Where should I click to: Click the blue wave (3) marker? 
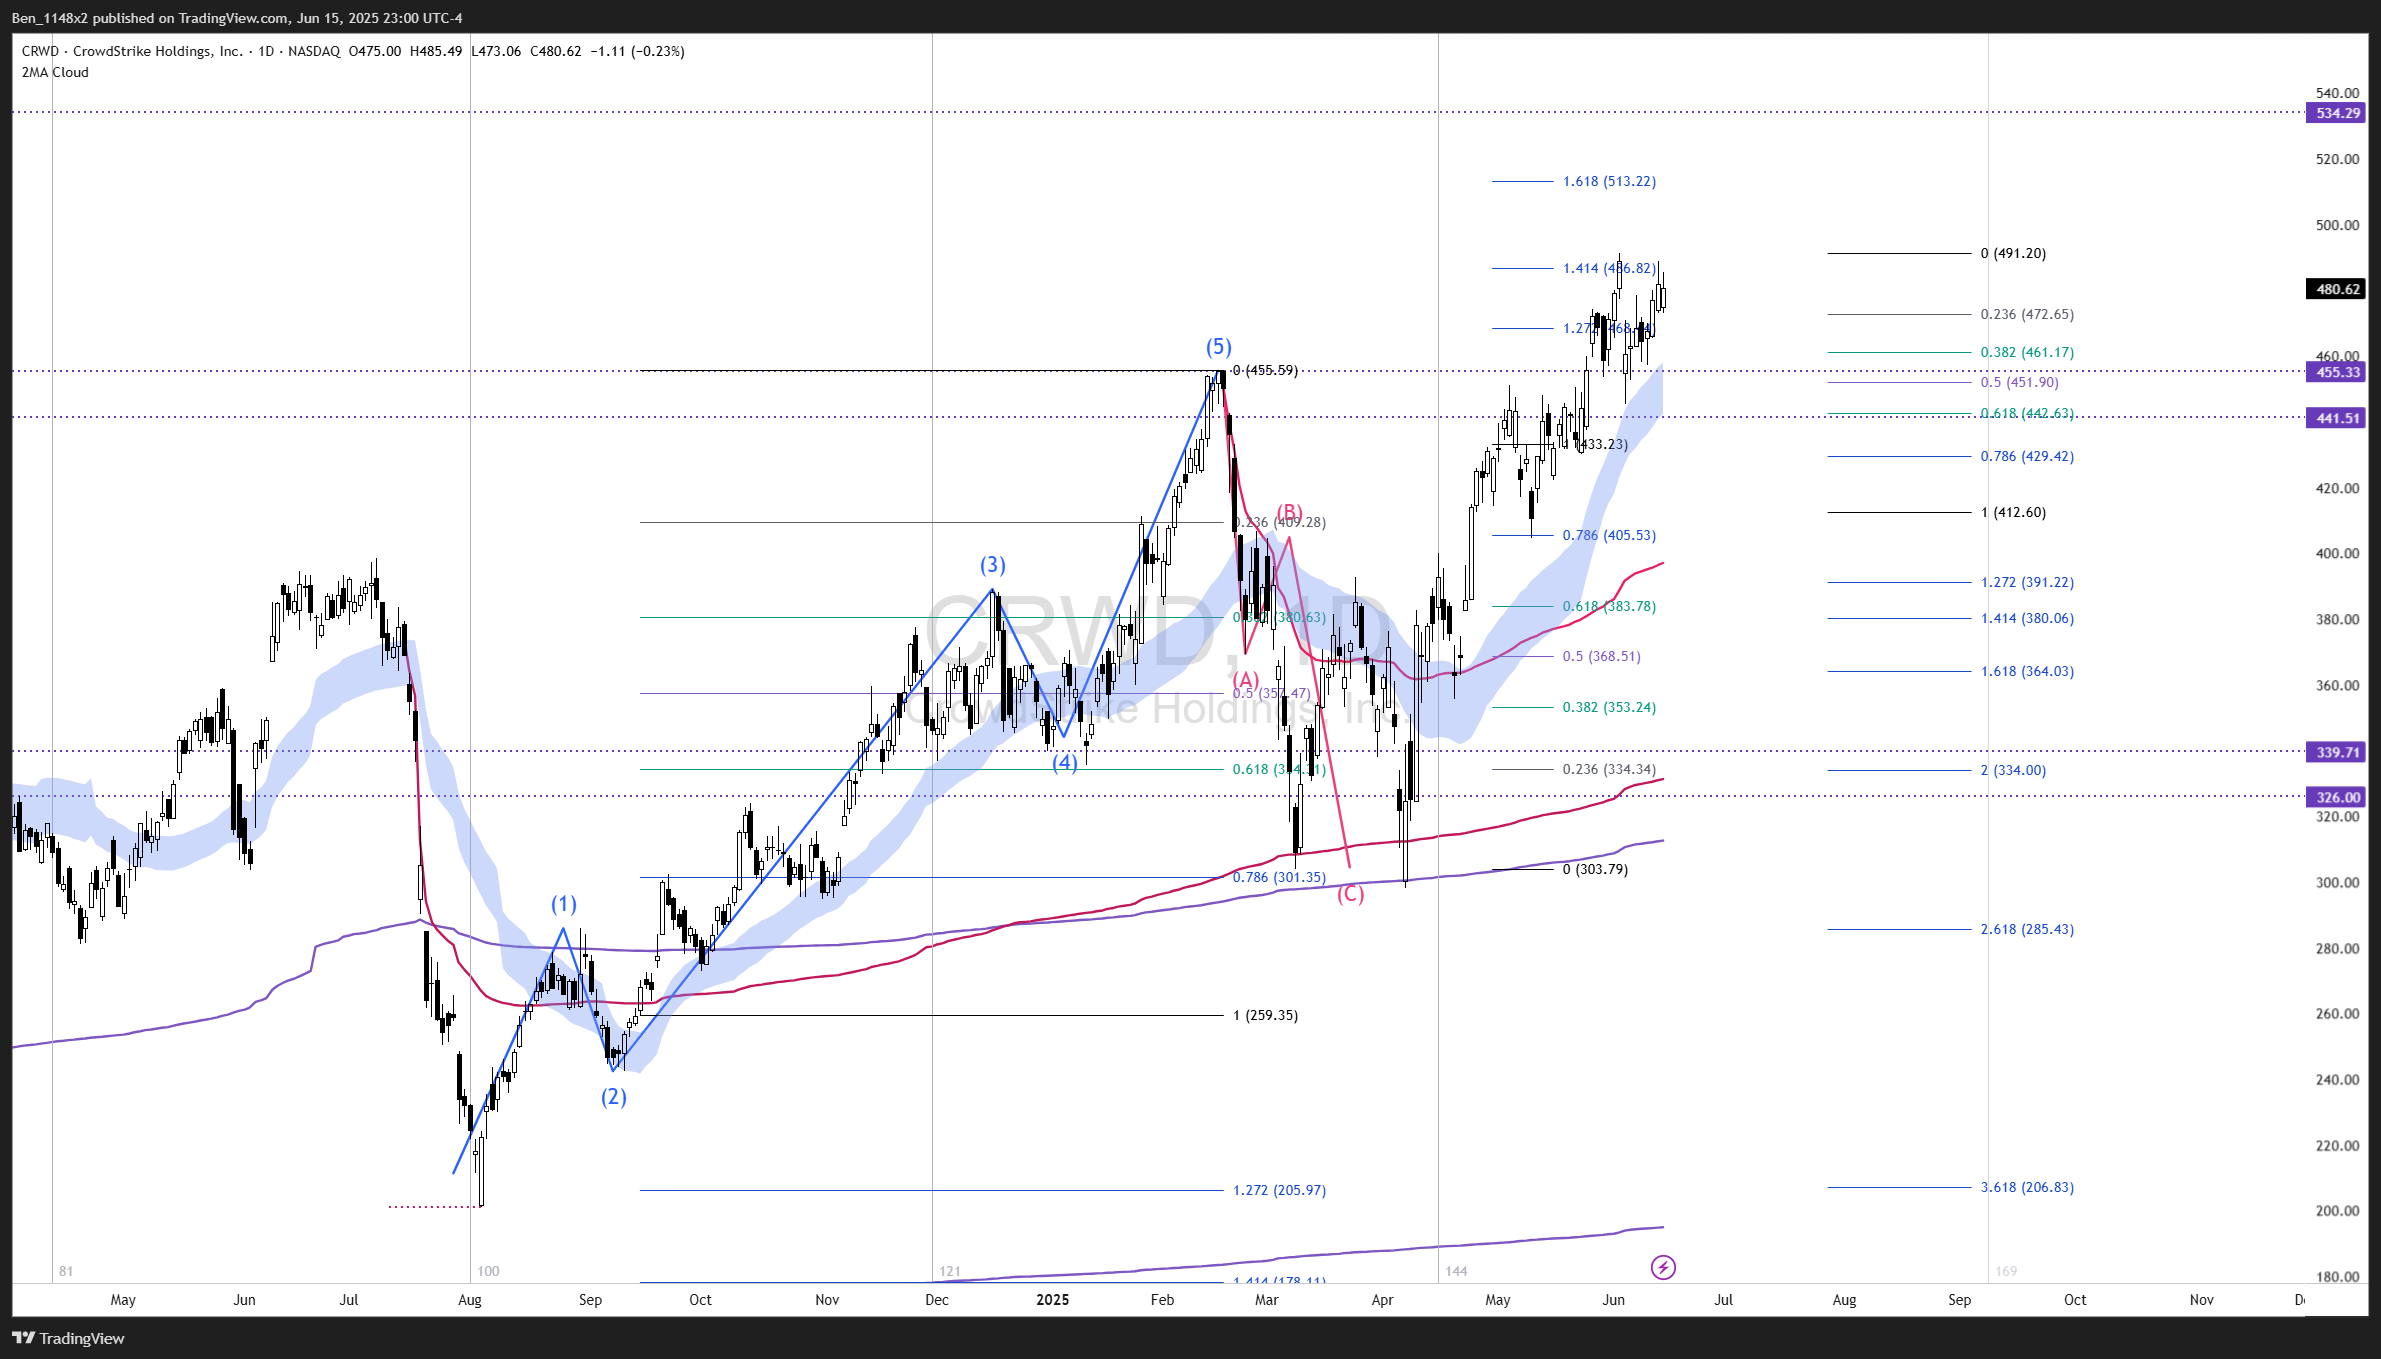coord(992,565)
